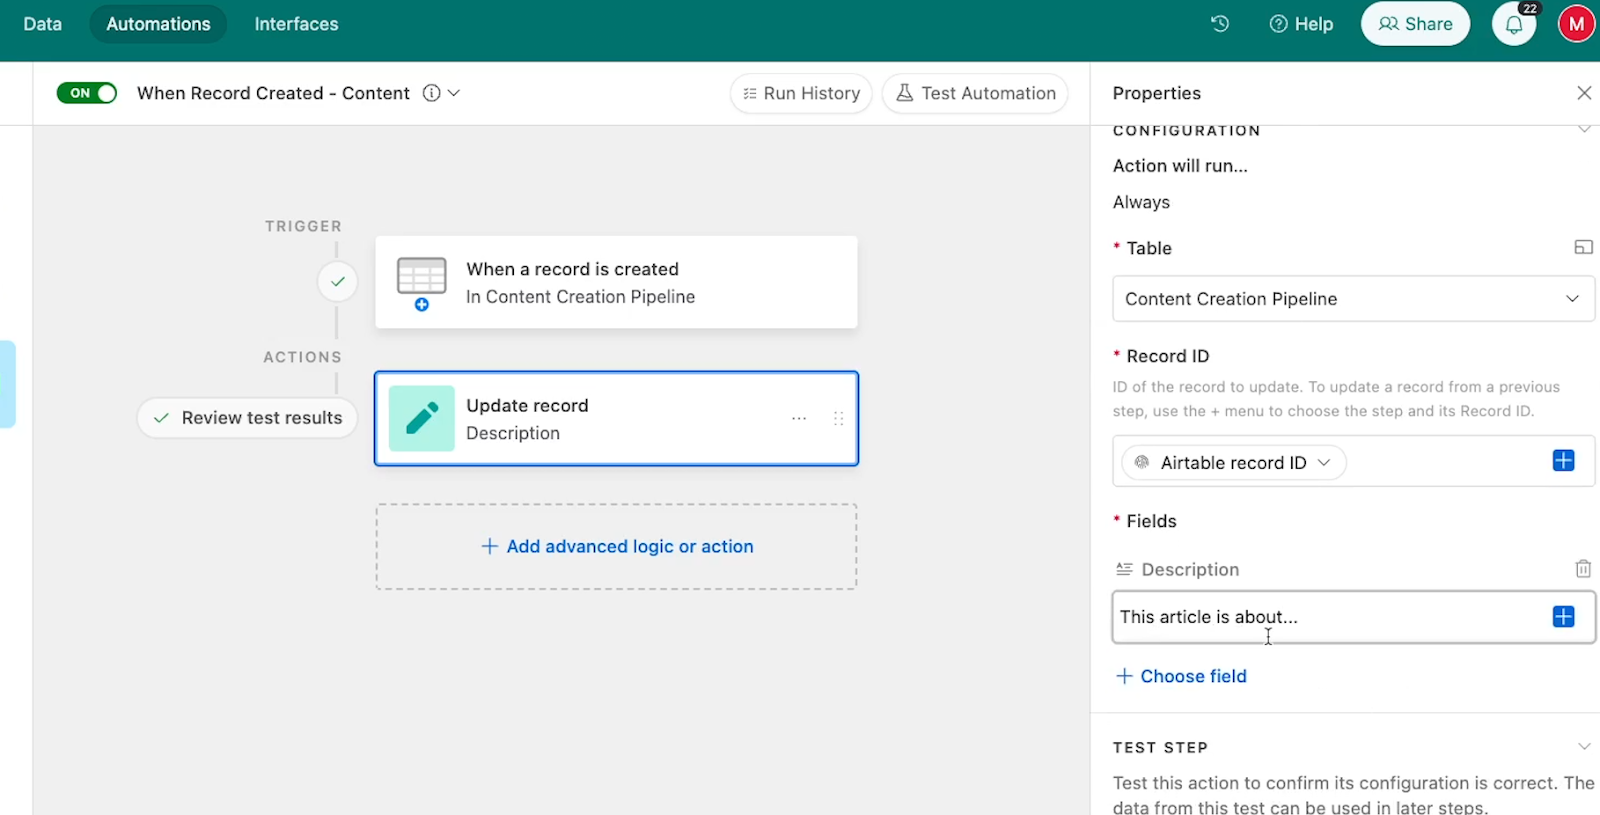Viewport: 1600px width, 815px height.
Task: Click Add advanced logic or action
Action: tap(617, 547)
